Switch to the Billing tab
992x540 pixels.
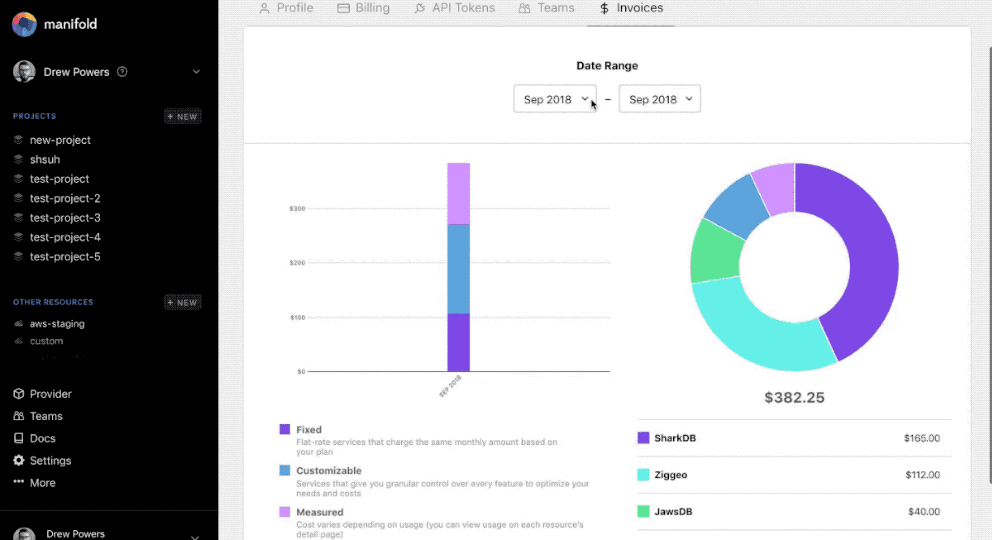click(363, 8)
